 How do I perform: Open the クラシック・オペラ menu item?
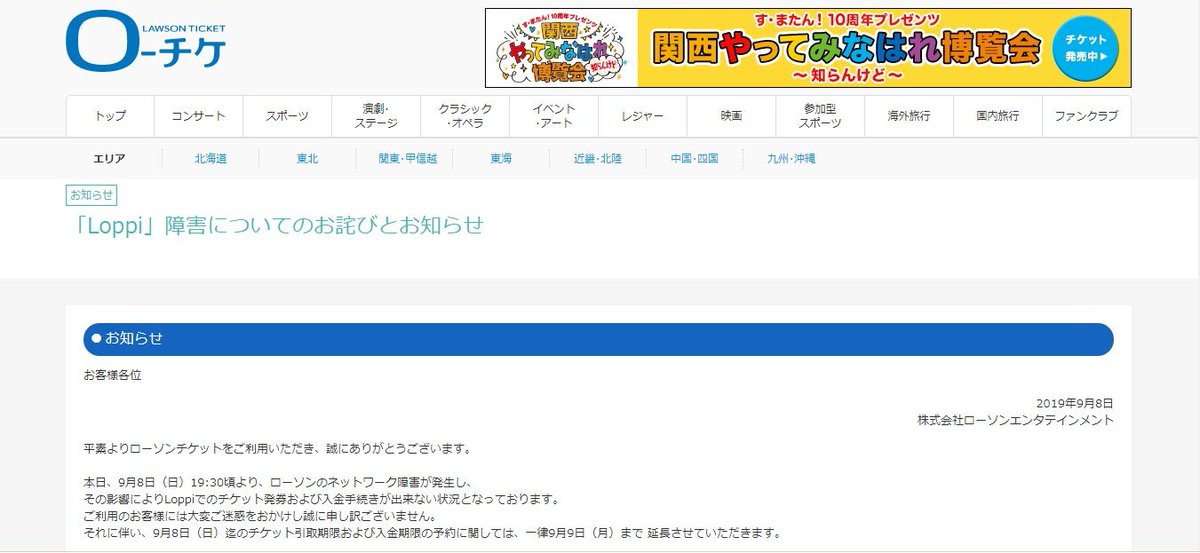tap(465, 116)
